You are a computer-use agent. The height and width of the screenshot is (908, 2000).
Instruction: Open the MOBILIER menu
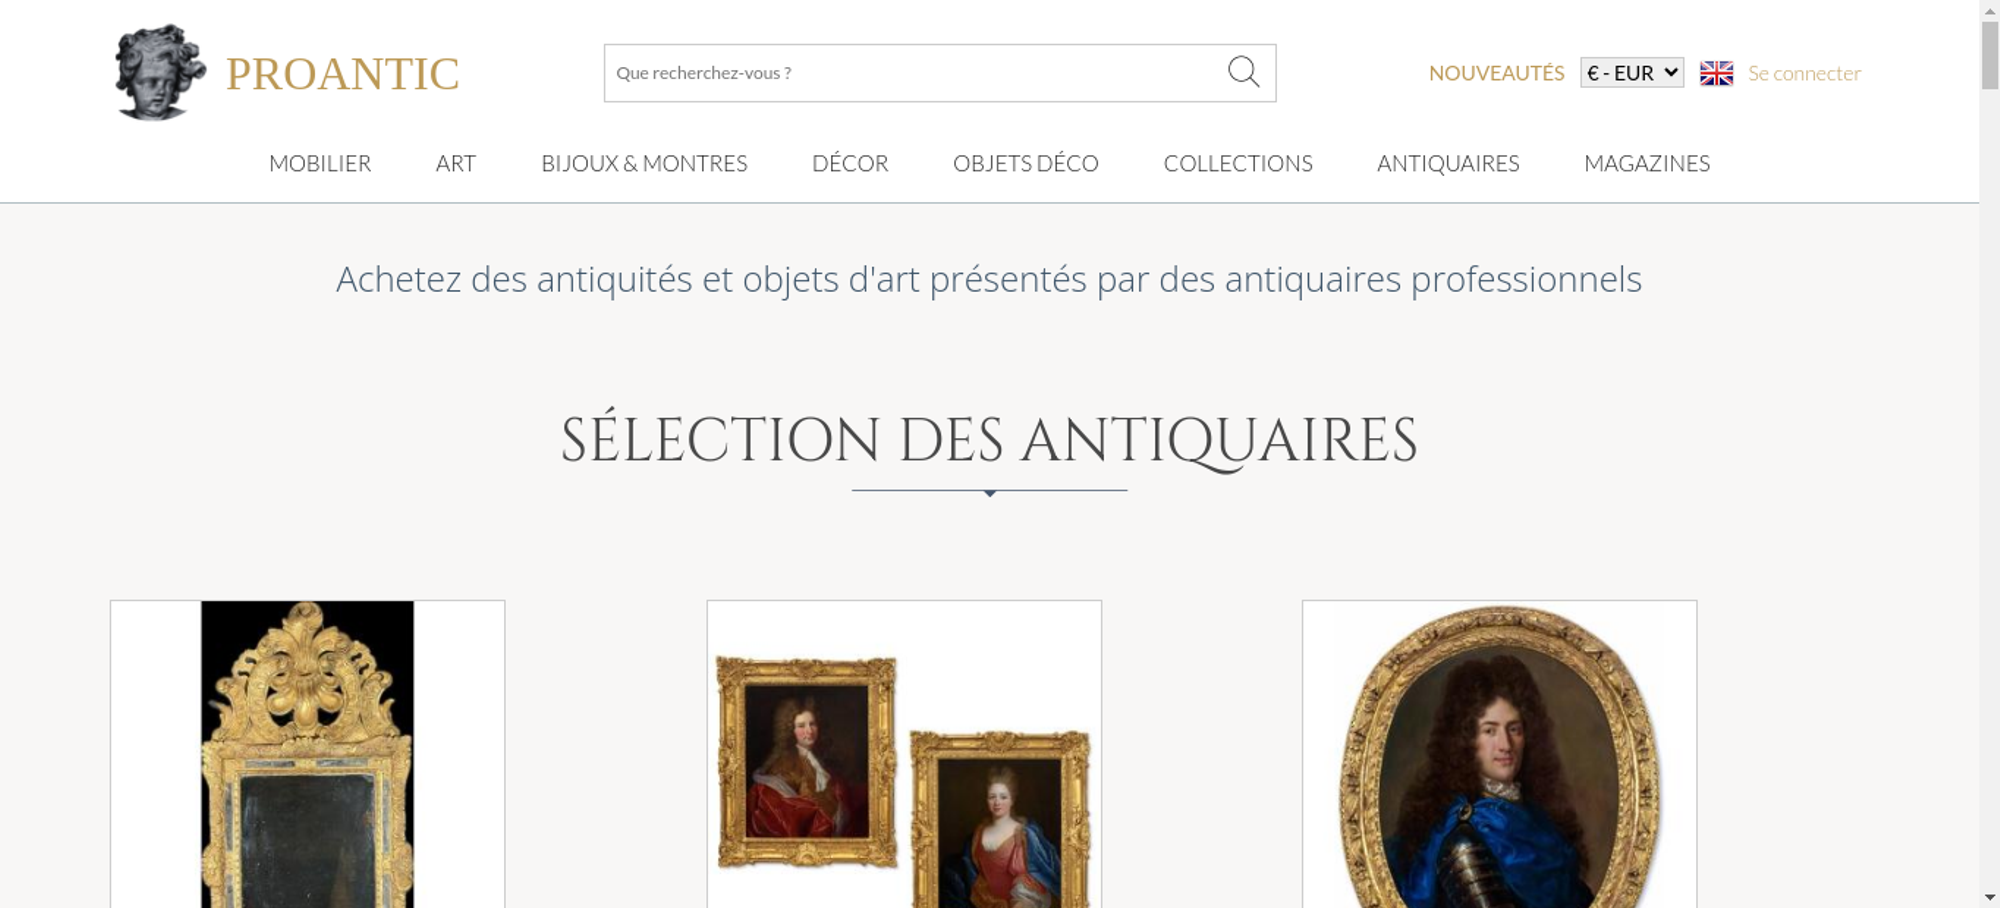320,163
